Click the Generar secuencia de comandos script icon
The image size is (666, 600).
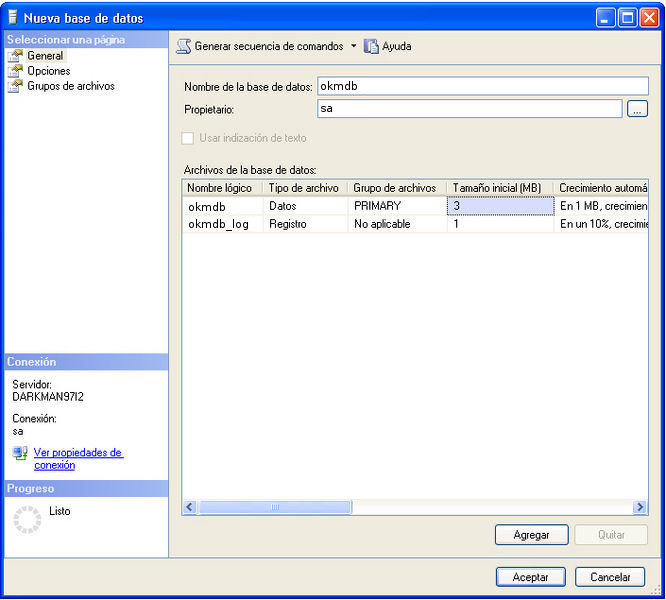(x=184, y=46)
